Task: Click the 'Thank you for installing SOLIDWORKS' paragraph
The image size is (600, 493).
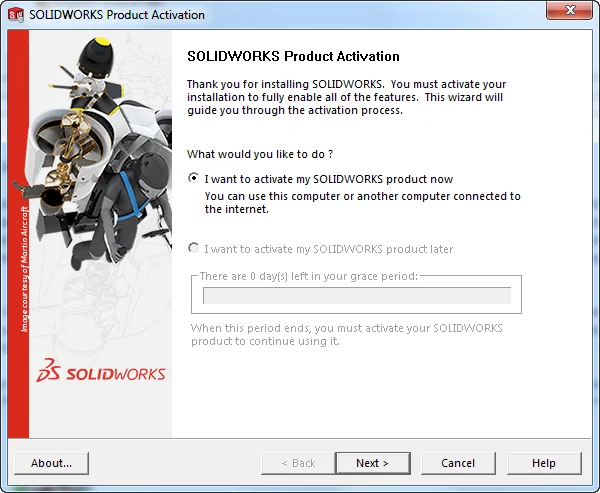Action: click(x=346, y=97)
